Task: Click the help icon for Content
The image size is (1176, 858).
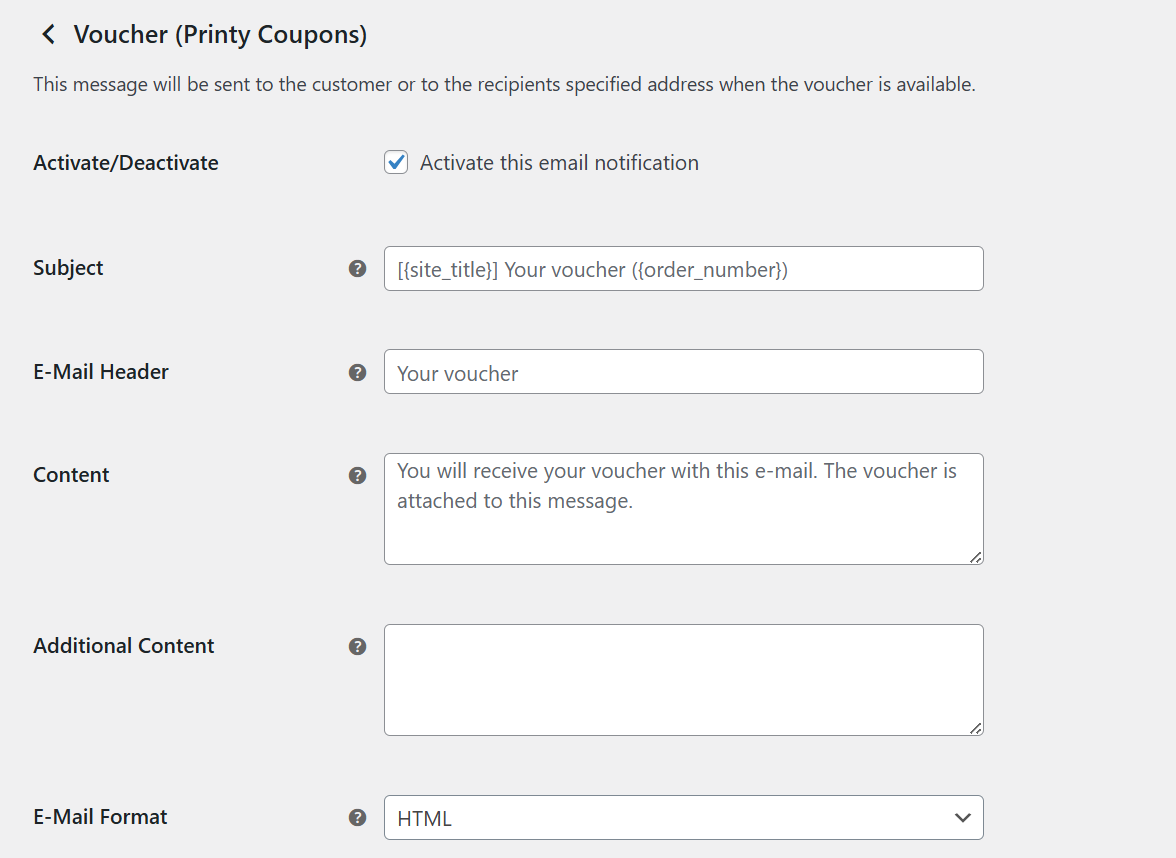Action: click(x=357, y=475)
